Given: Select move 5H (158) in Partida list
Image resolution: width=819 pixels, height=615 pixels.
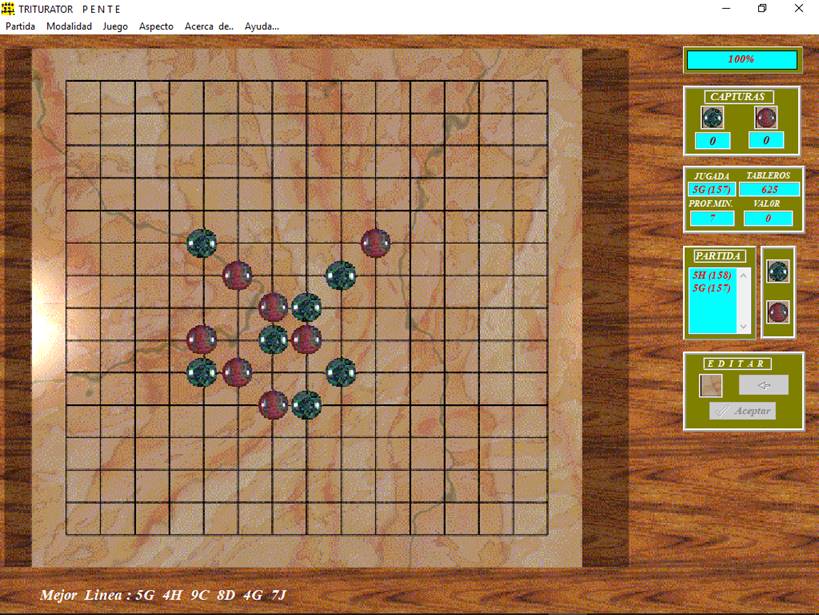Looking at the screenshot, I should coord(711,273).
